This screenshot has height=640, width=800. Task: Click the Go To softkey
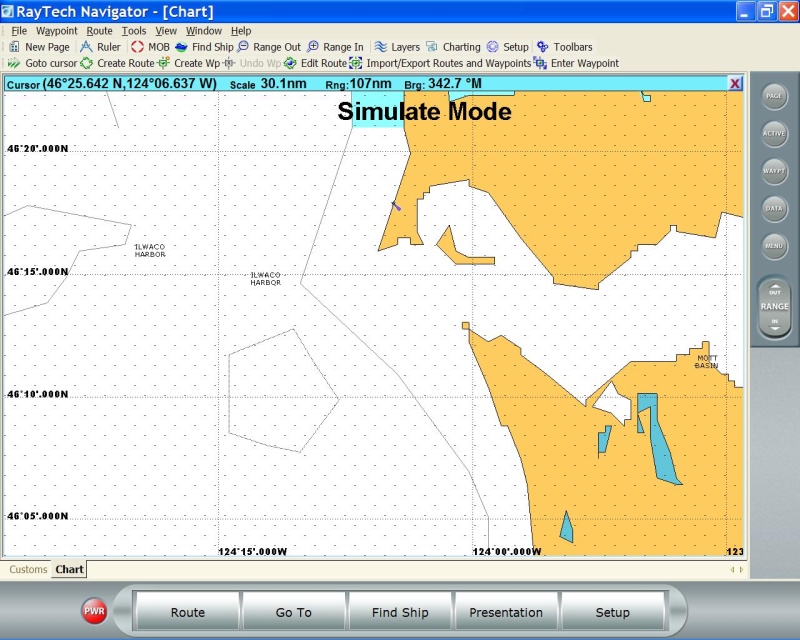294,612
